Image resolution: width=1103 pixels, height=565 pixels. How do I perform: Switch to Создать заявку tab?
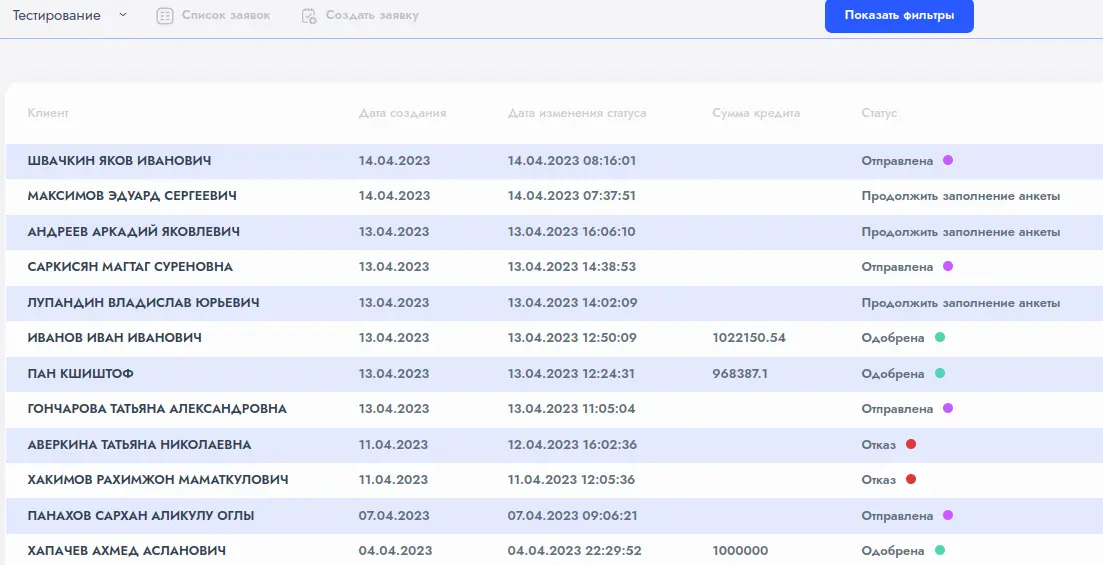pyautogui.click(x=372, y=16)
